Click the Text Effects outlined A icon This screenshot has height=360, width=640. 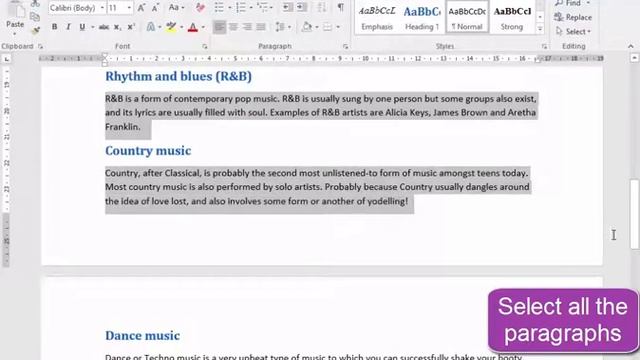pyautogui.click(x=151, y=27)
